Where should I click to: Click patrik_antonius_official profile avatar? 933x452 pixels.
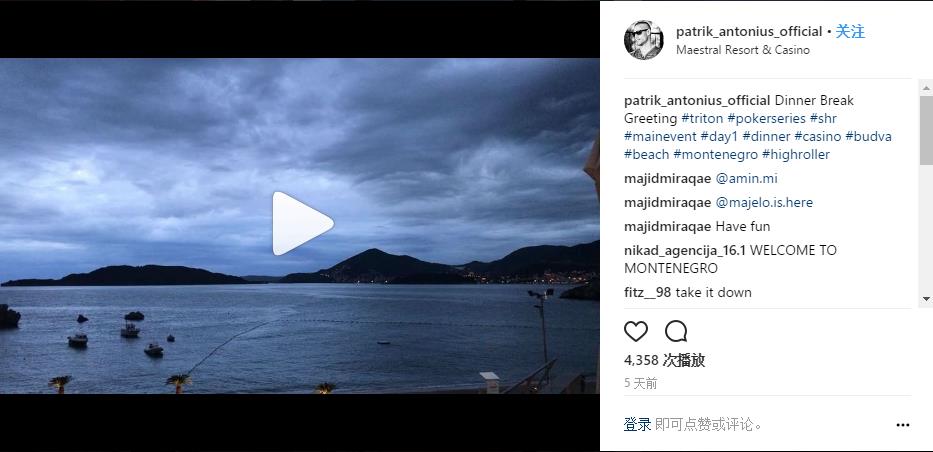coord(643,40)
